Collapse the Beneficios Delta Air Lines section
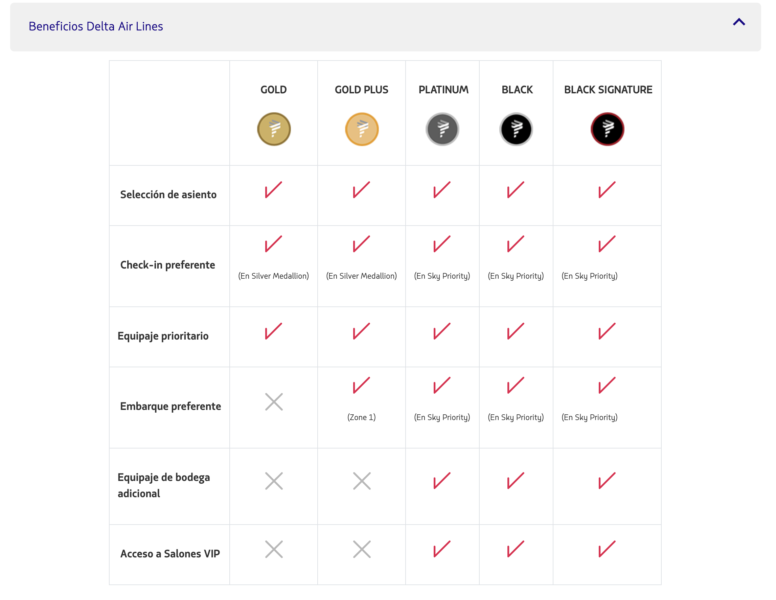The height and width of the screenshot is (600, 776). pos(738,22)
